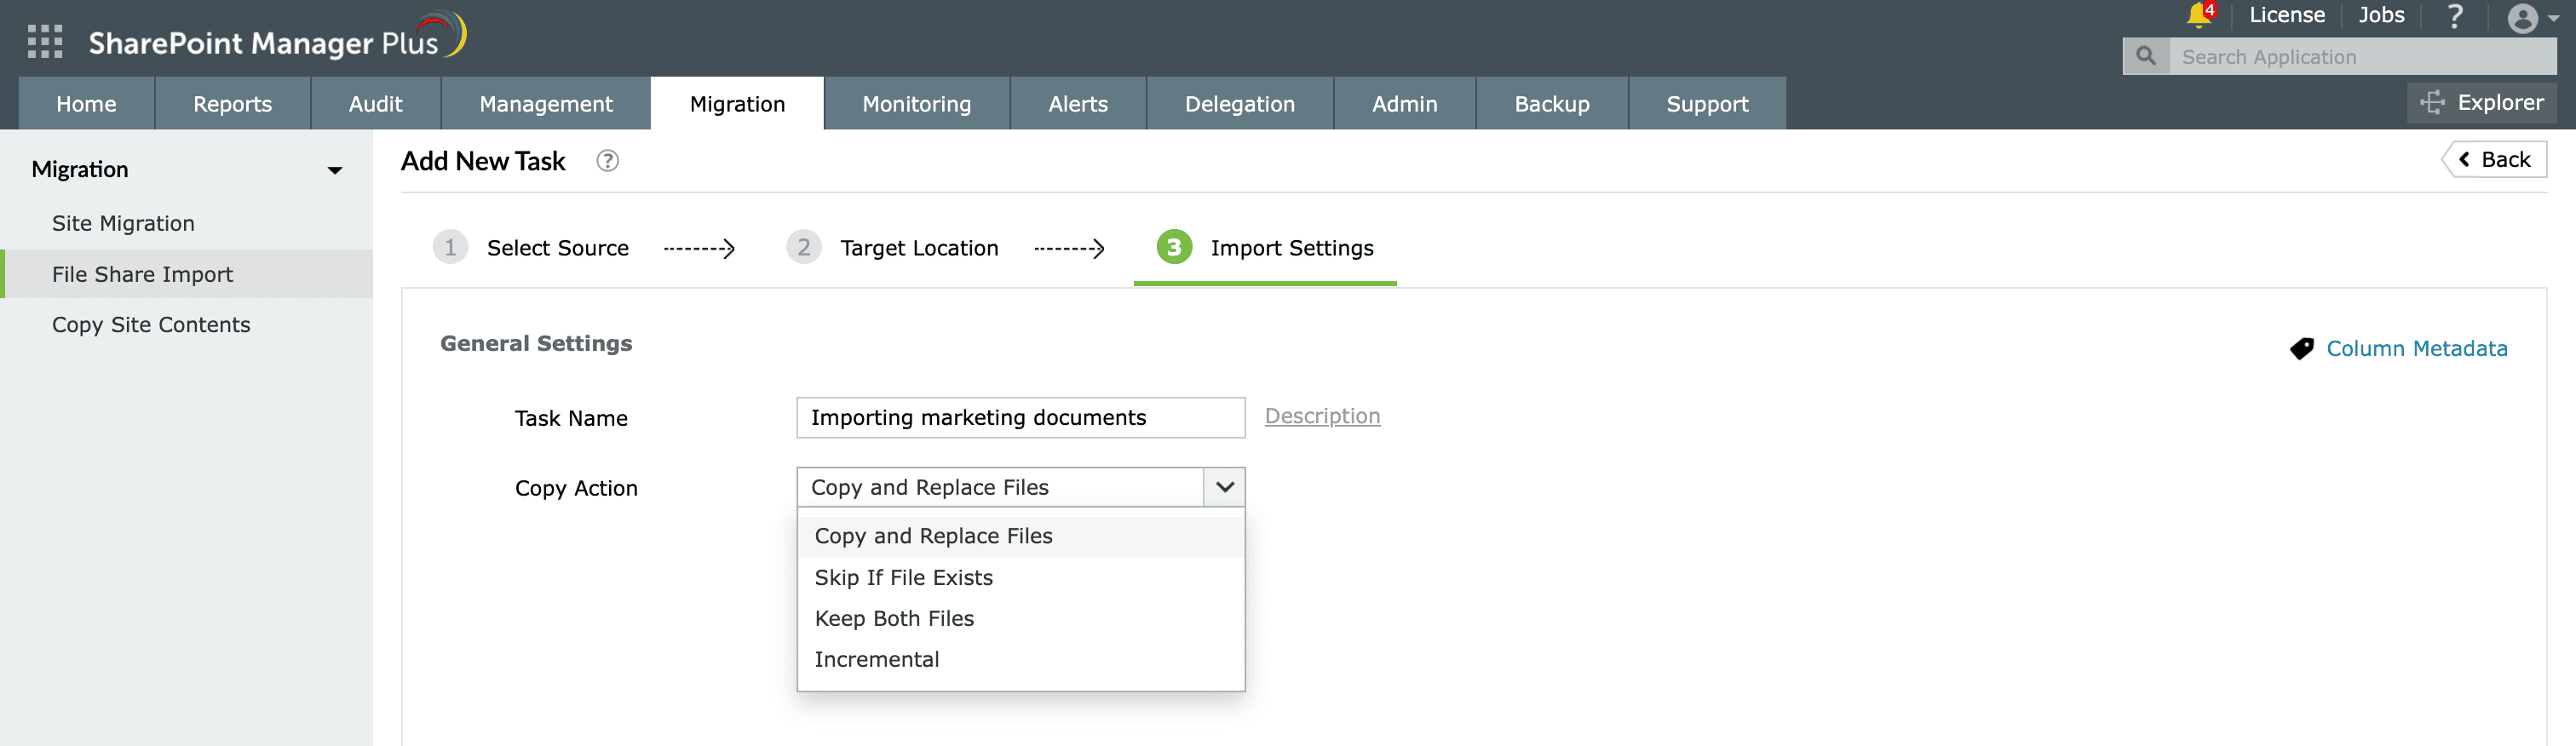Screen dimensions: 2576x746
Task: Switch to the Delegation tab
Action: click(1239, 103)
